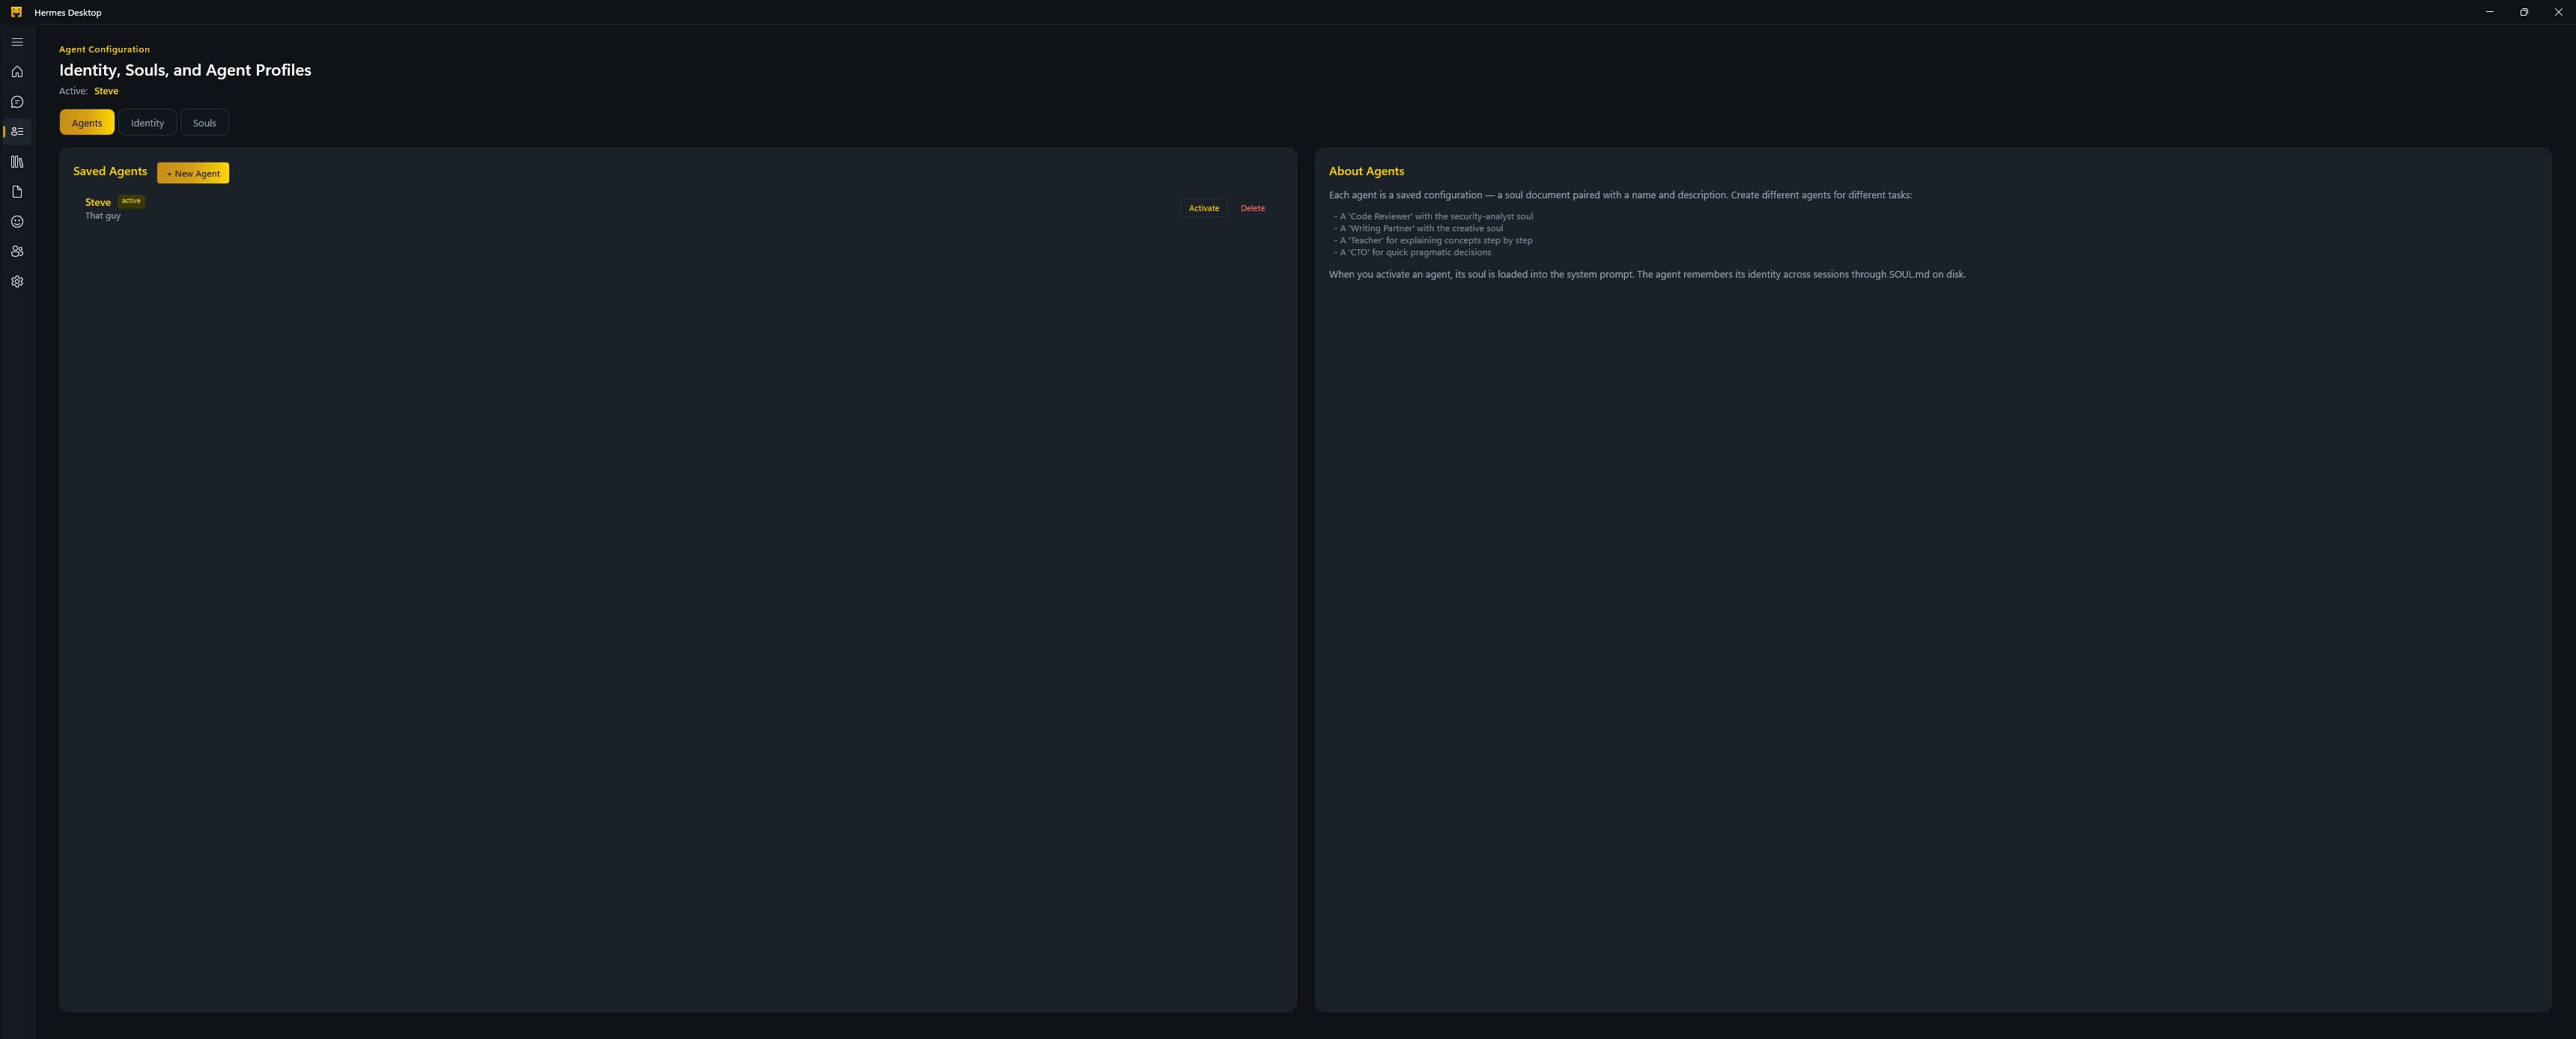2576x1039 pixels.
Task: Click the 'active' badge next to Steve
Action: [x=131, y=201]
